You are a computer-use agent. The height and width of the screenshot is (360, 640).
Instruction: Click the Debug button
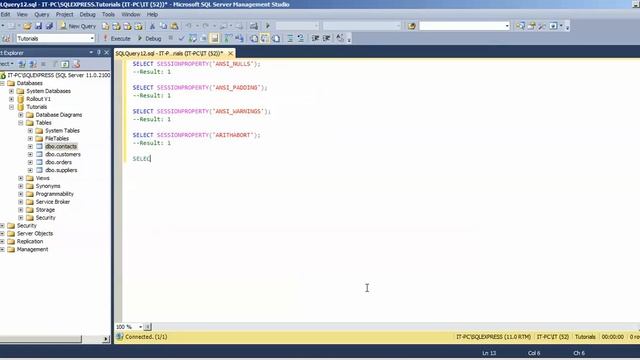[x=149, y=38]
